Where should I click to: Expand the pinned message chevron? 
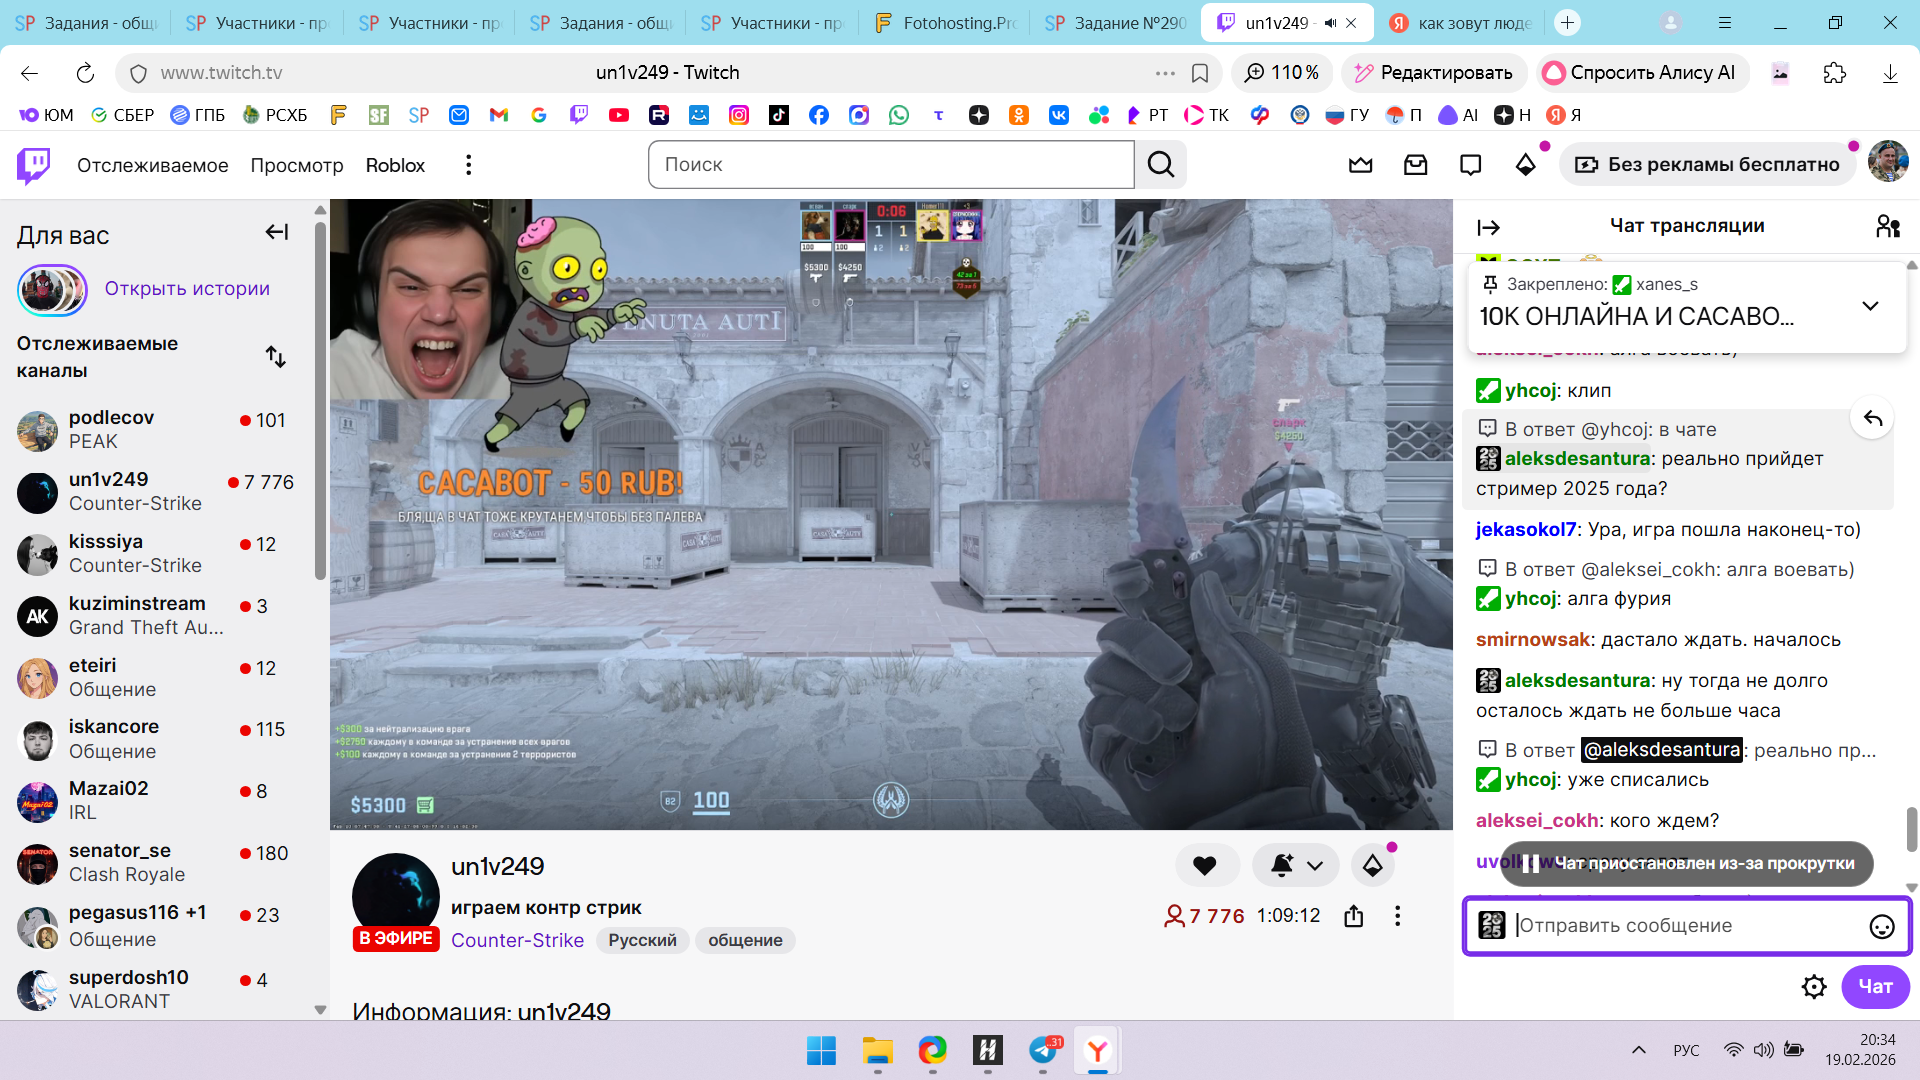click(1870, 306)
